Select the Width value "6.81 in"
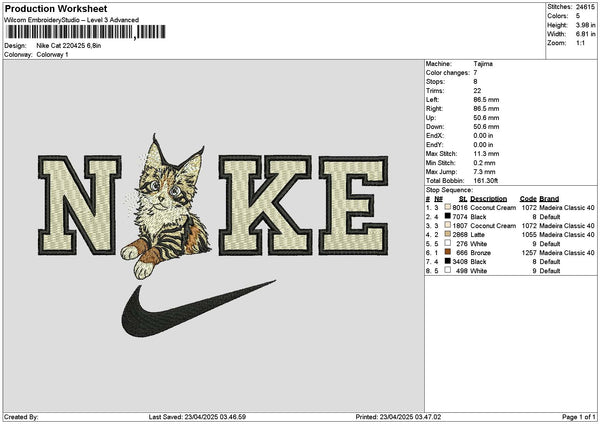Image resolution: width=600 pixels, height=424 pixels. (585, 34)
